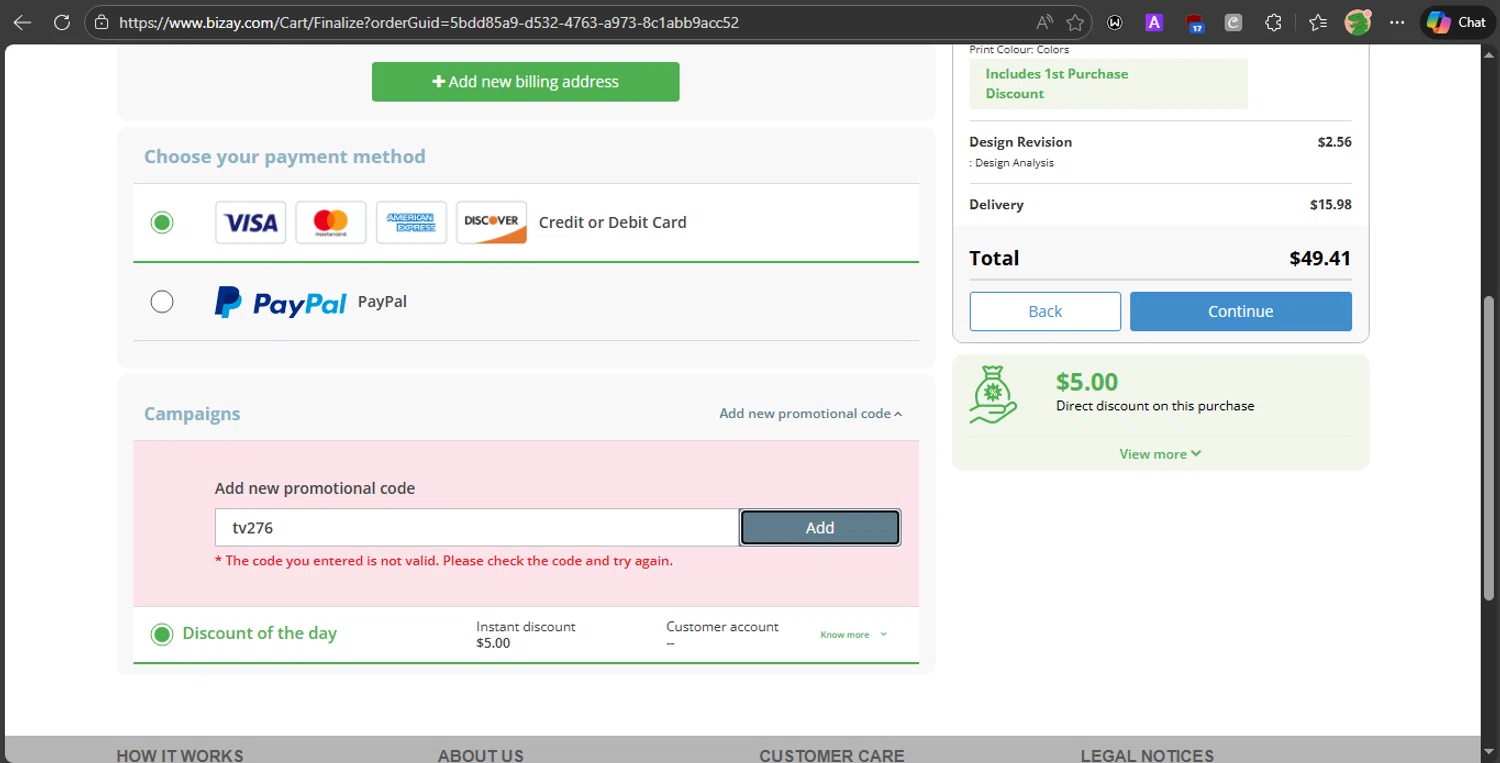Open Read aloud icon in address bar

coord(1045,22)
